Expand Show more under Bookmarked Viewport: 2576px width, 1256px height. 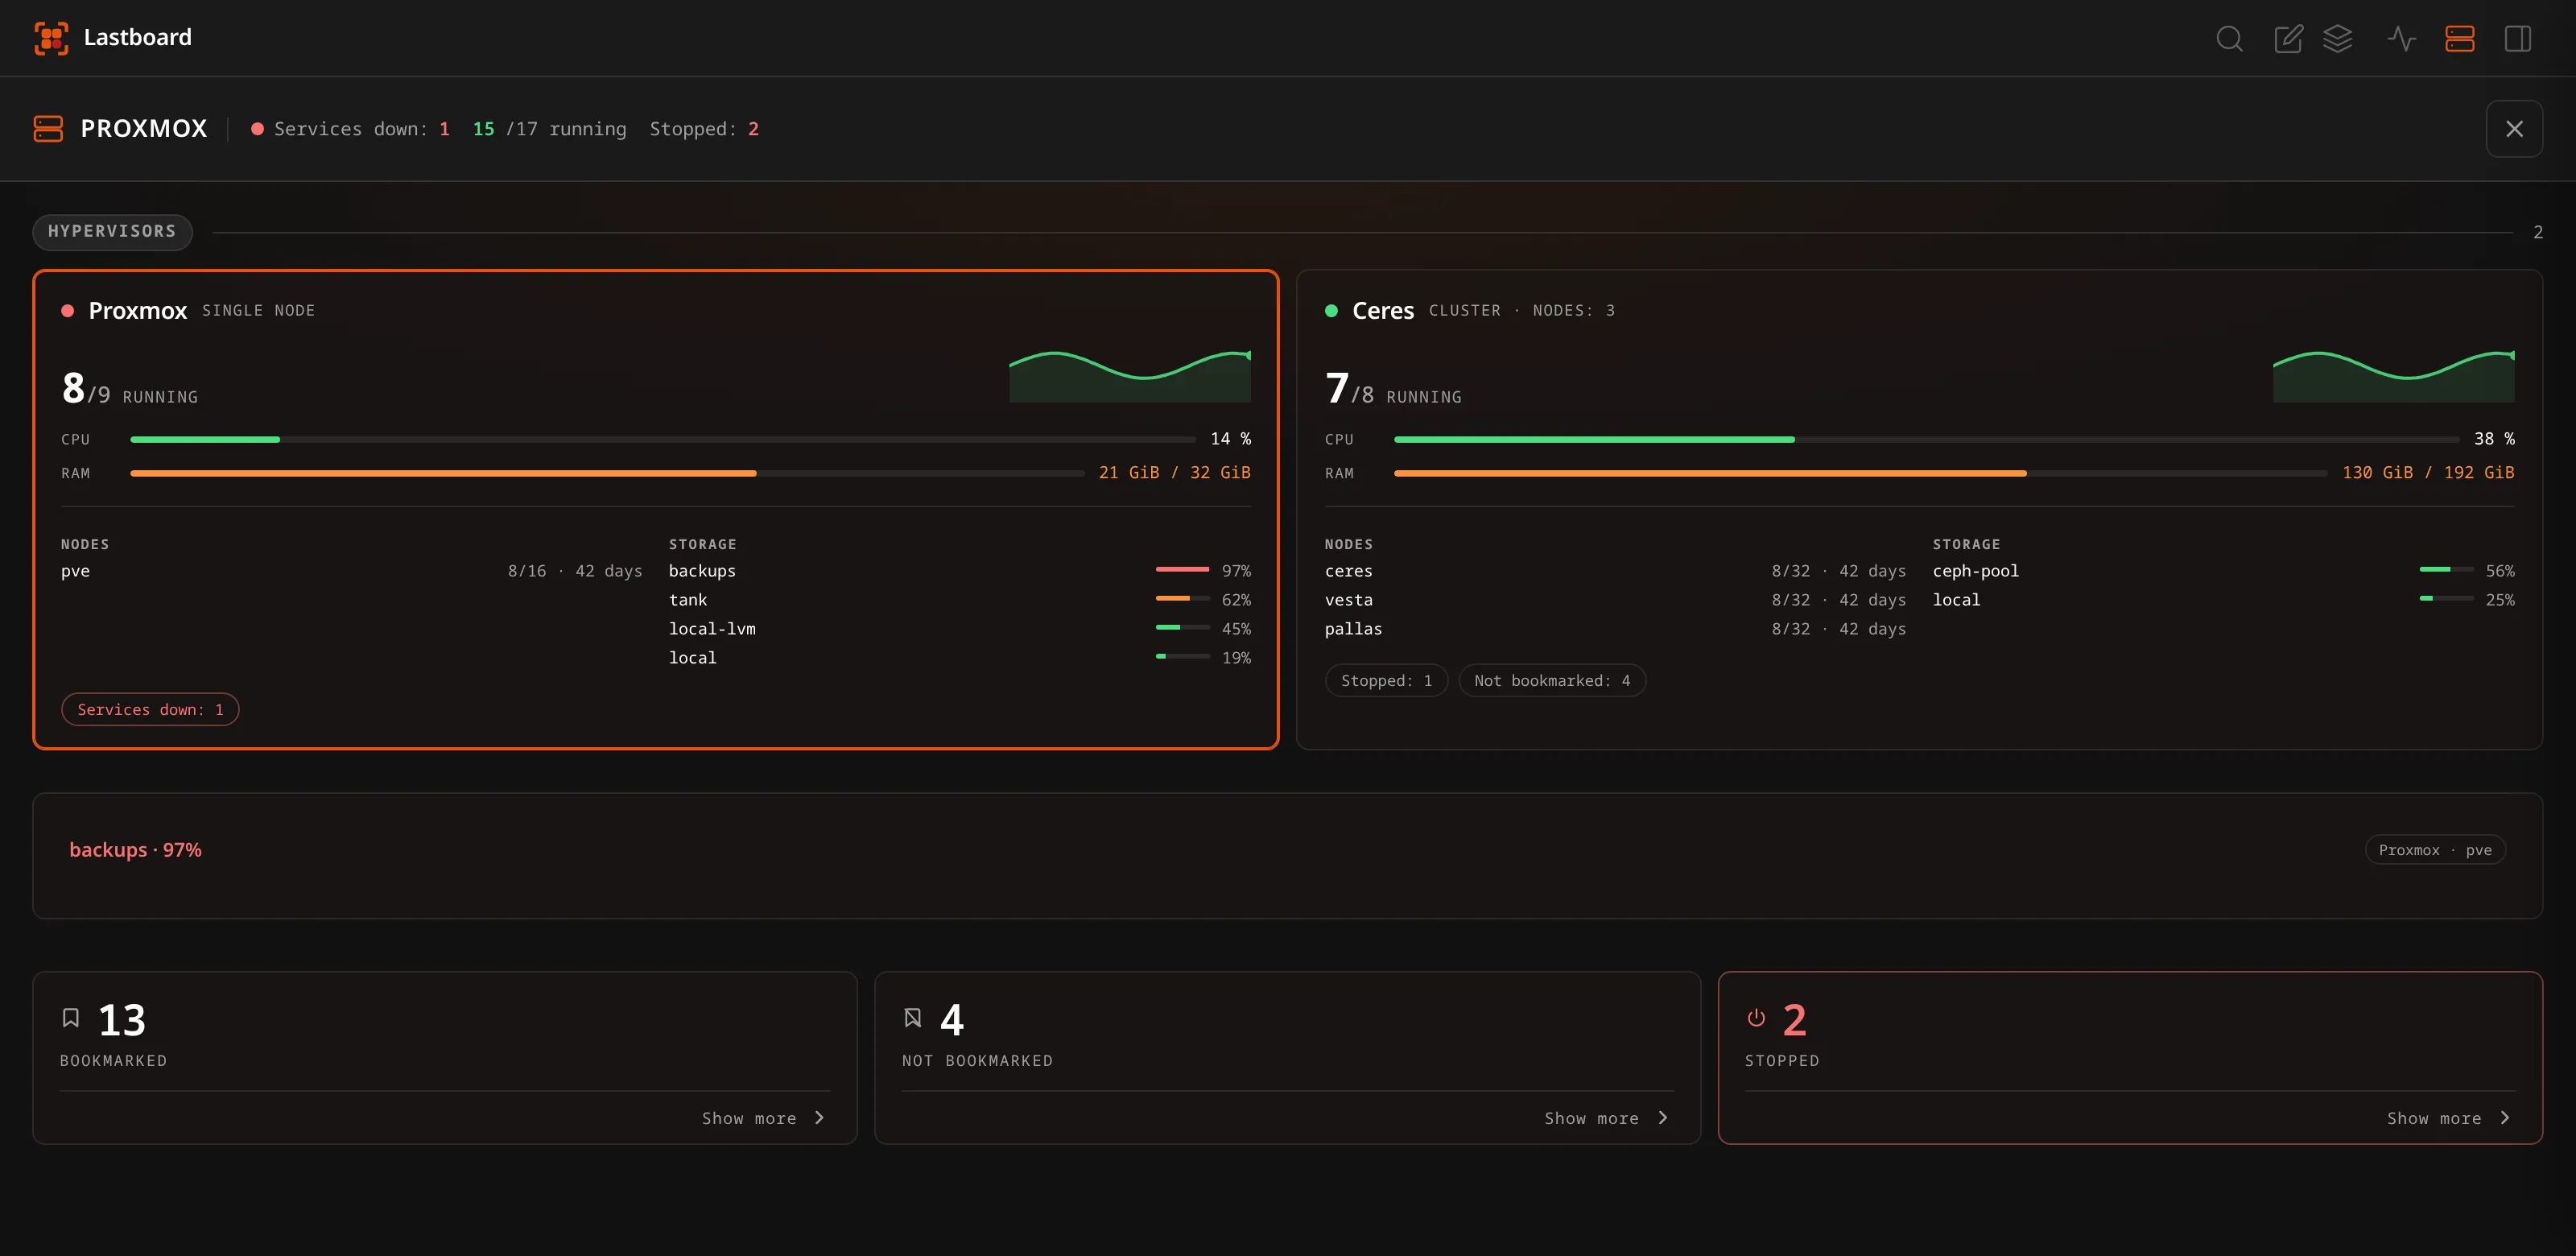[763, 1118]
